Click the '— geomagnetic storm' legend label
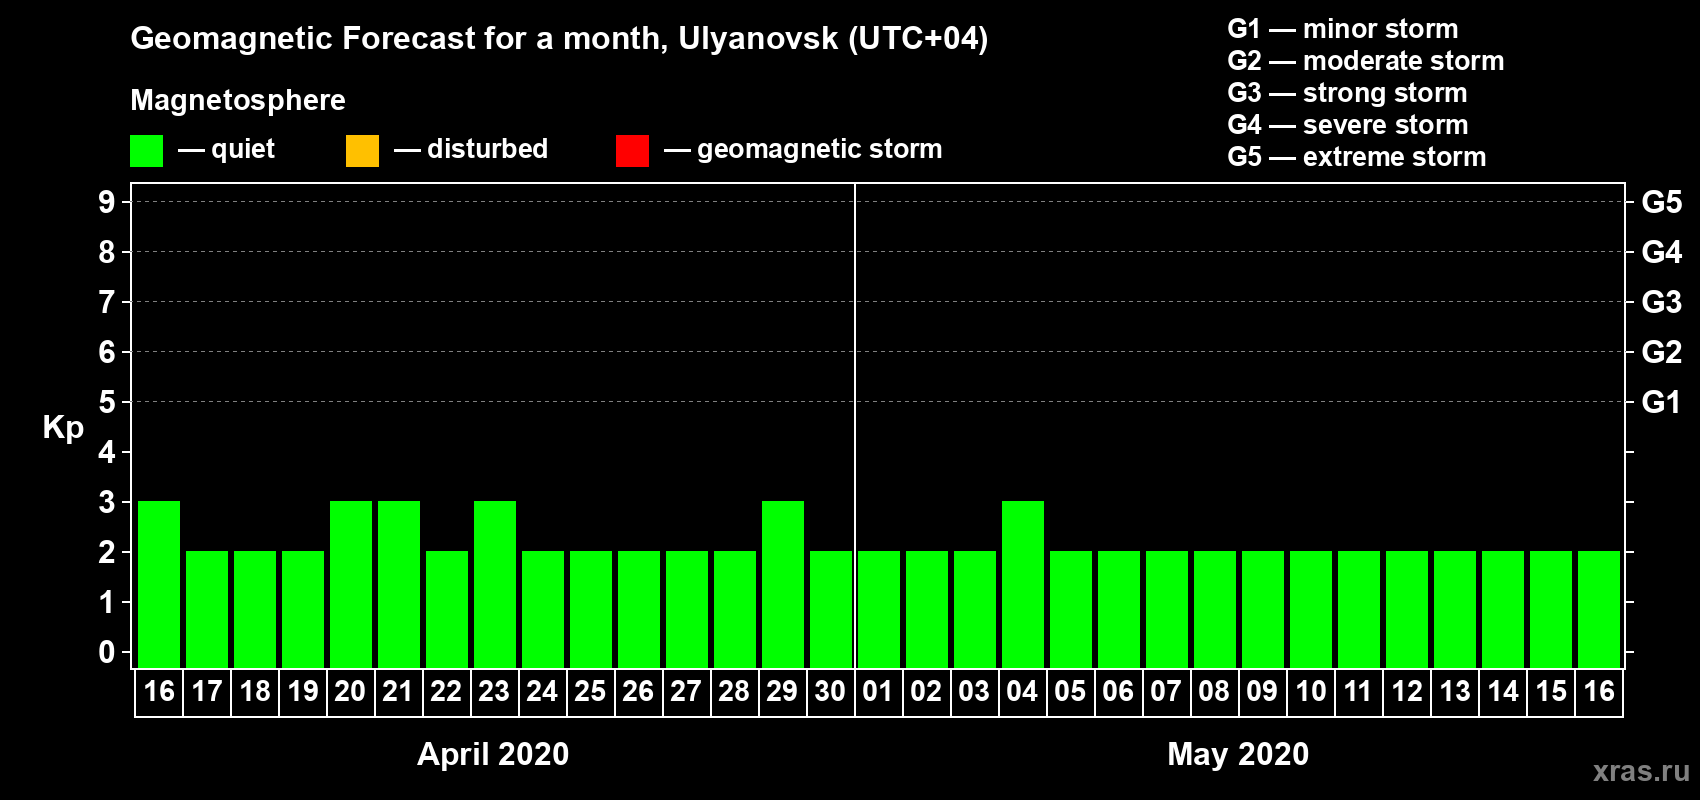Screen dimensions: 1700x800 tap(803, 150)
